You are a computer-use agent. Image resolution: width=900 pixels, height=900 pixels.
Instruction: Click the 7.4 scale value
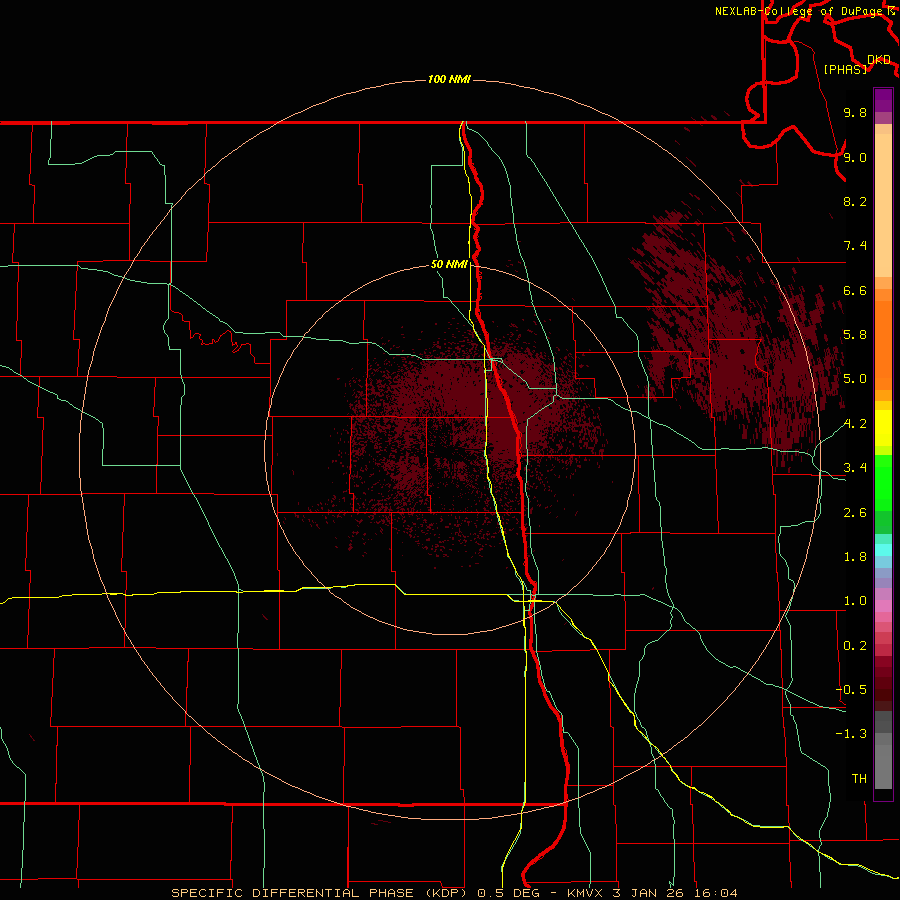click(855, 246)
